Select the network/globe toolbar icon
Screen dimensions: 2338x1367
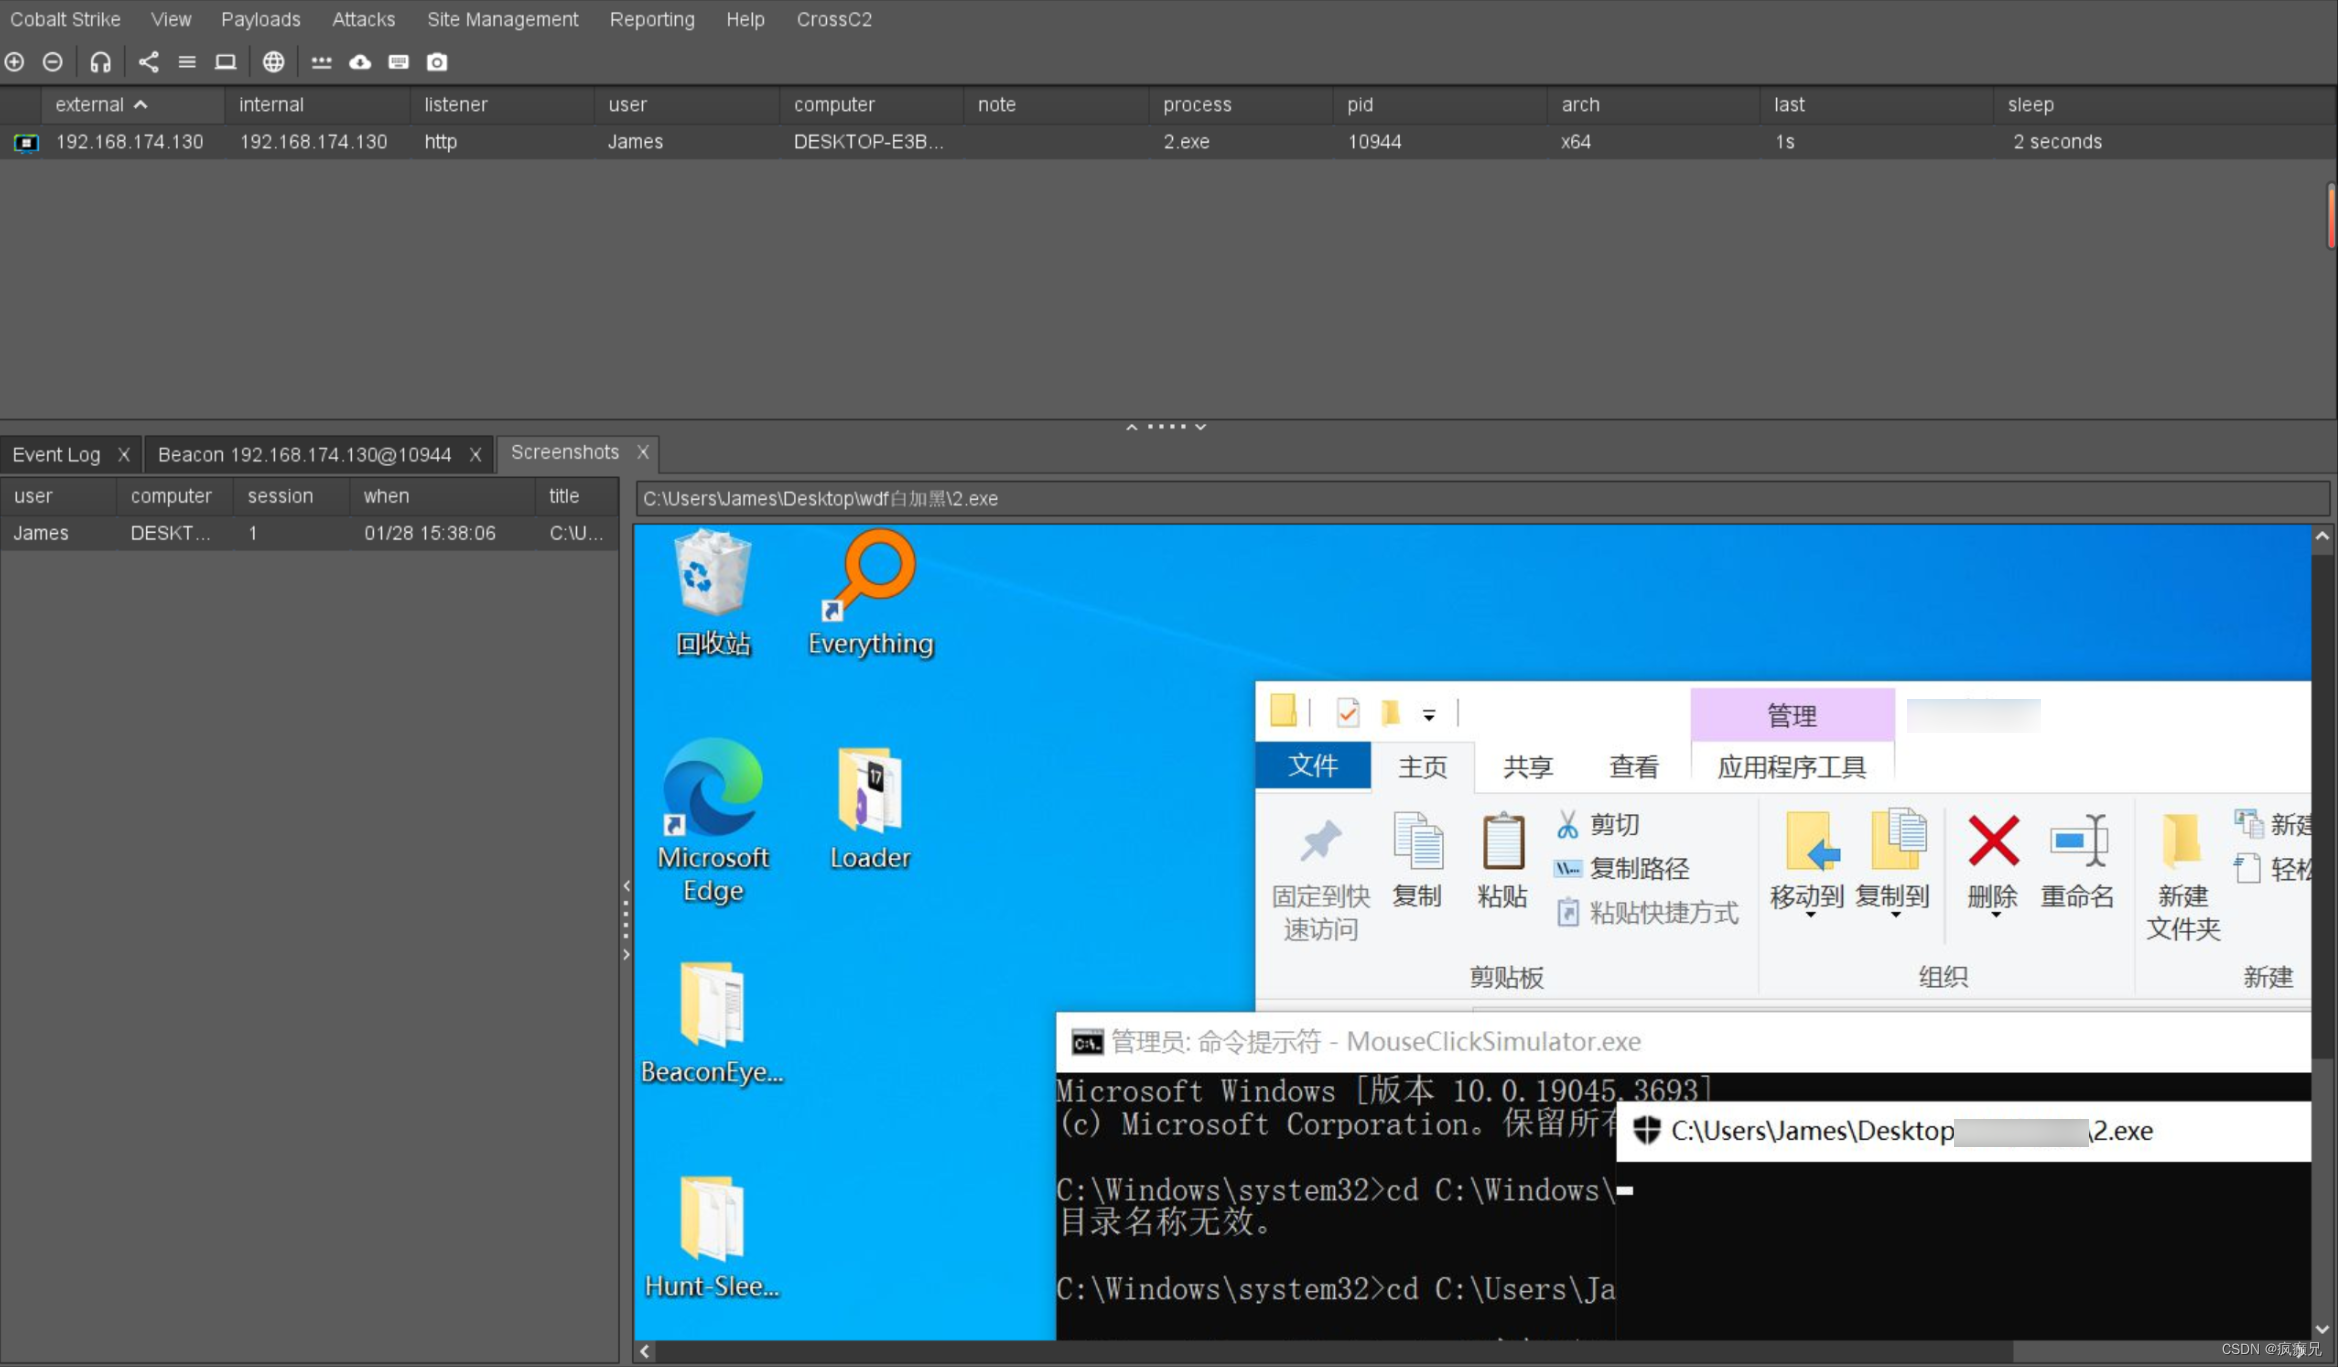pyautogui.click(x=272, y=62)
